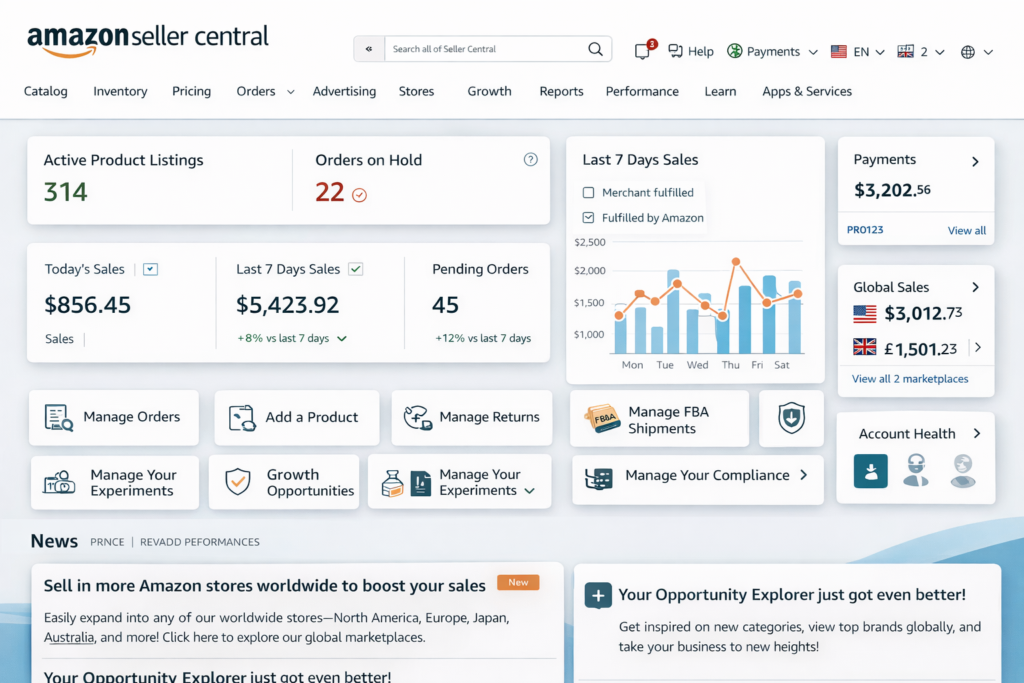The image size is (1024, 683).
Task: Click the notifications icon with red badge
Action: pyautogui.click(x=643, y=50)
